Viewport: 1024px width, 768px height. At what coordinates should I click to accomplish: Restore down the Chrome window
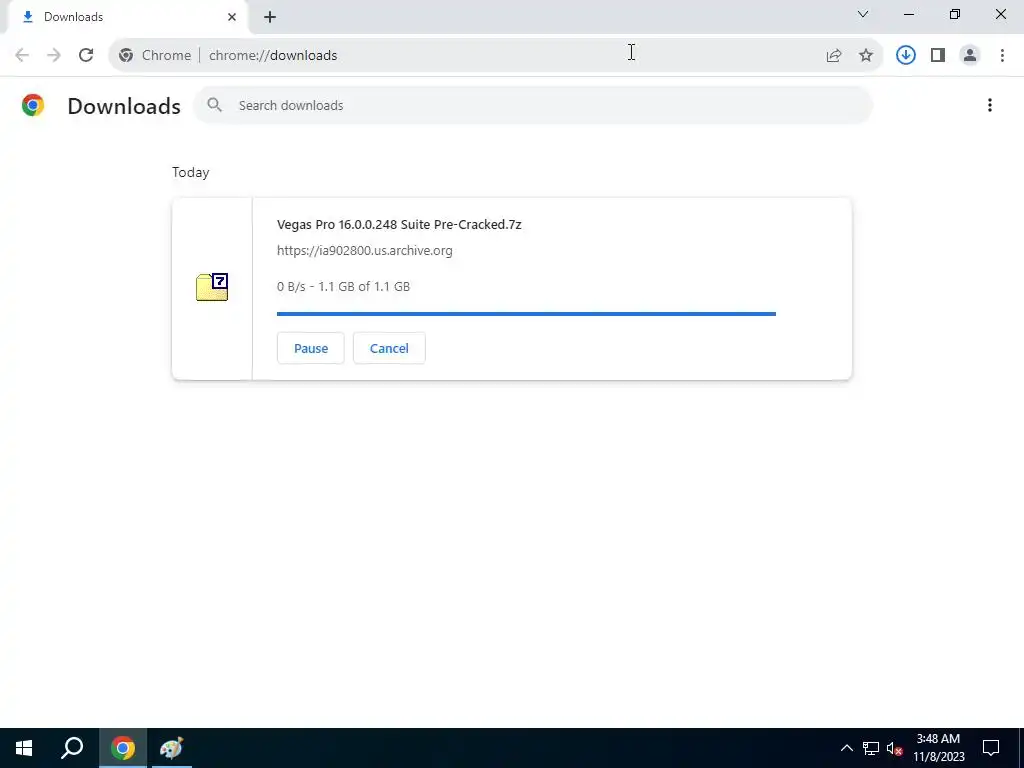(x=955, y=14)
